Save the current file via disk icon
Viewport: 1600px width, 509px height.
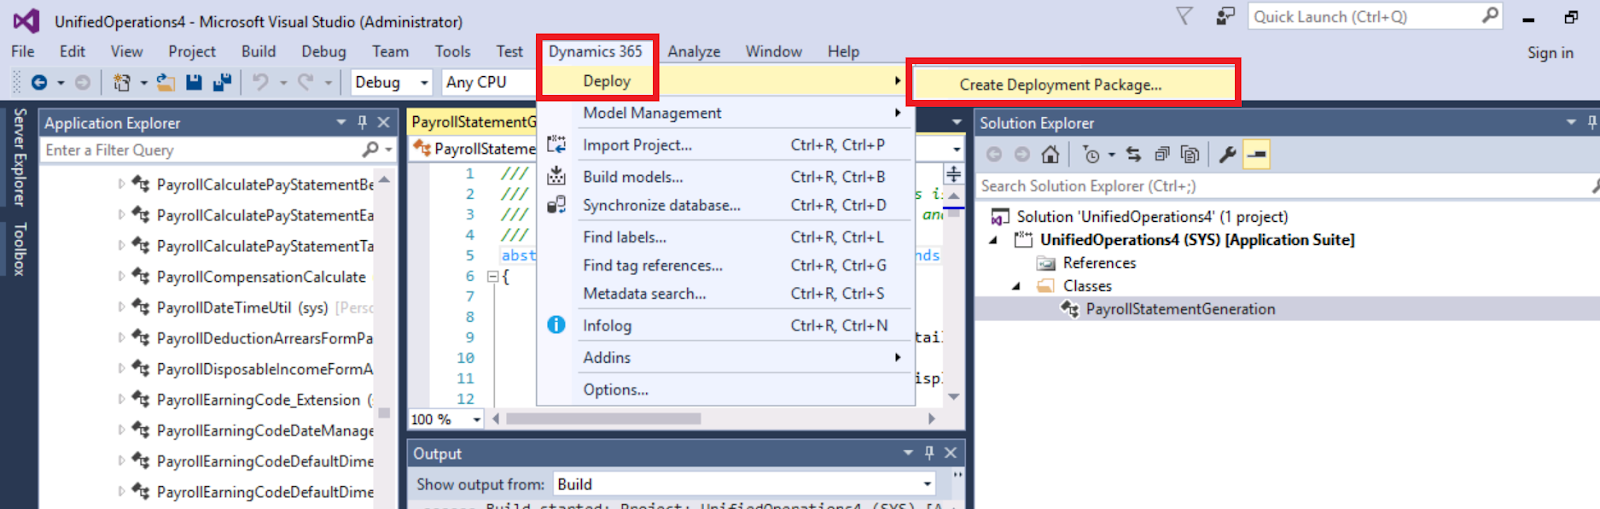pos(194,82)
